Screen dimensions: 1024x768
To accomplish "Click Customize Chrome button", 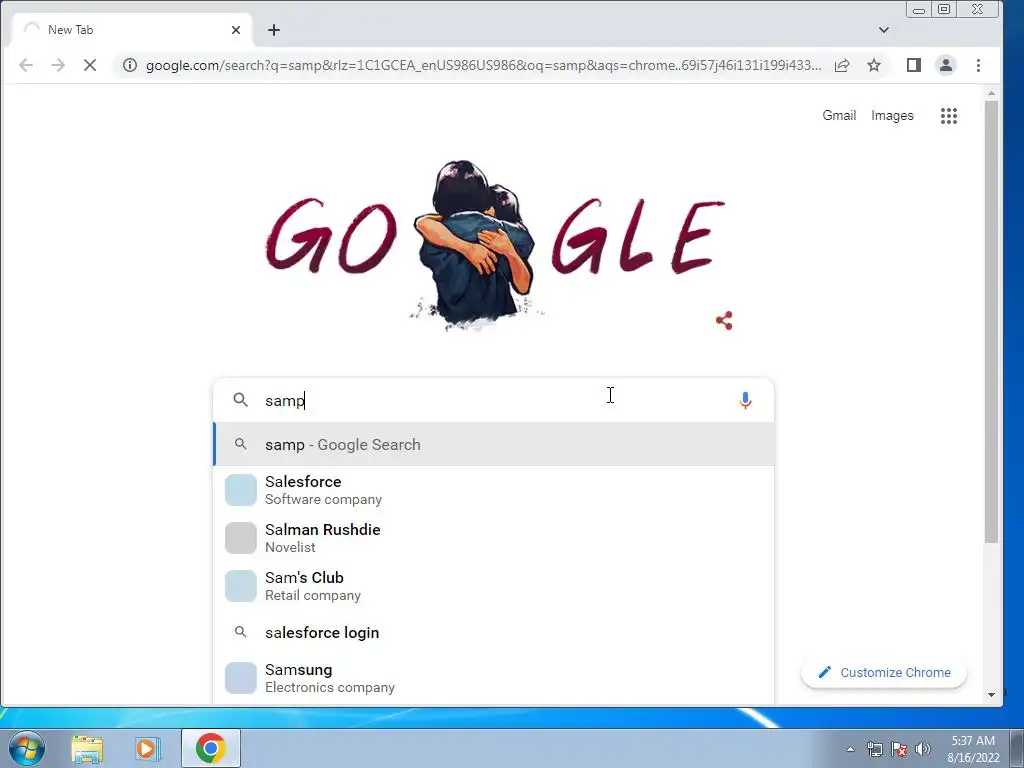I will [884, 673].
